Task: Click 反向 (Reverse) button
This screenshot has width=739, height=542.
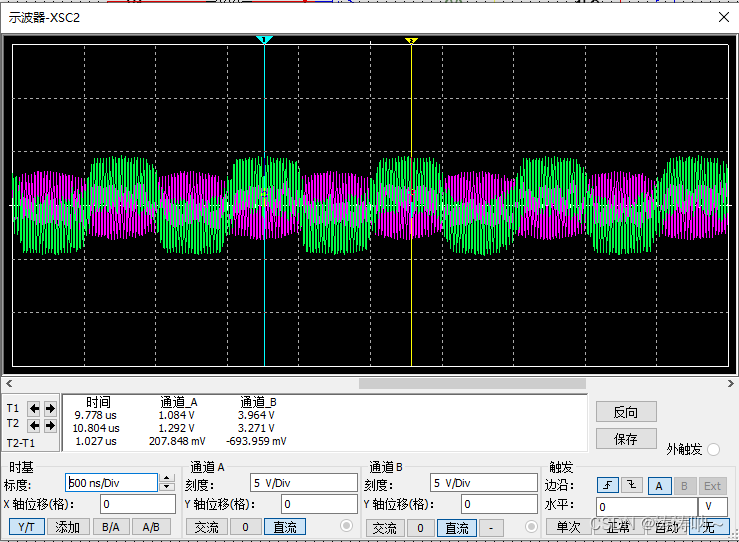Action: pyautogui.click(x=626, y=412)
